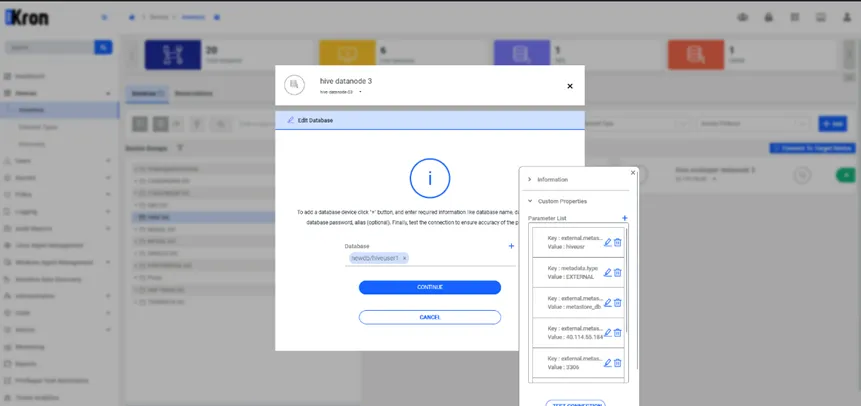Image resolution: width=861 pixels, height=406 pixels.
Task: Expand the Policy sidebar menu chevron
Action: 108,194
